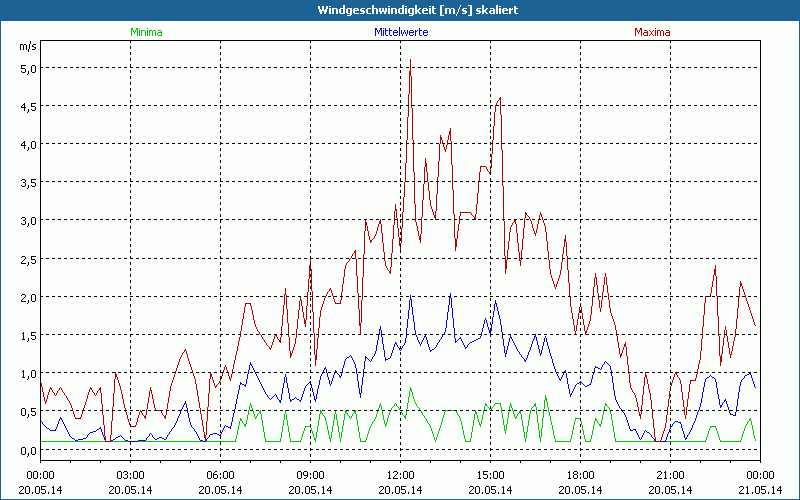This screenshot has width=800, height=500.
Task: Click the m/s unit label on the y-axis
Action: click(x=26, y=47)
